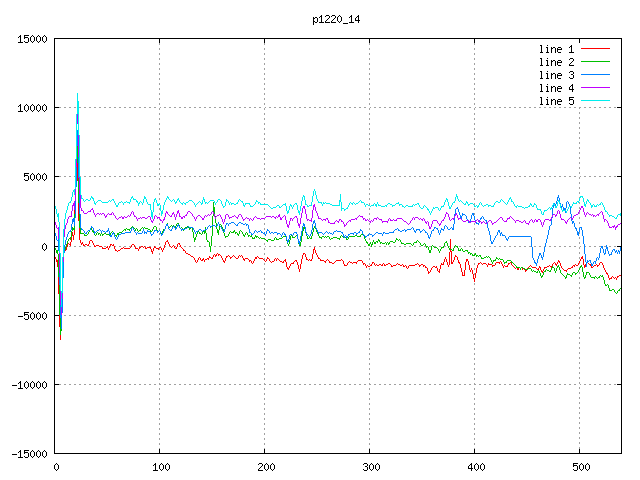Click the flat blue segment near x=440

click(519, 236)
